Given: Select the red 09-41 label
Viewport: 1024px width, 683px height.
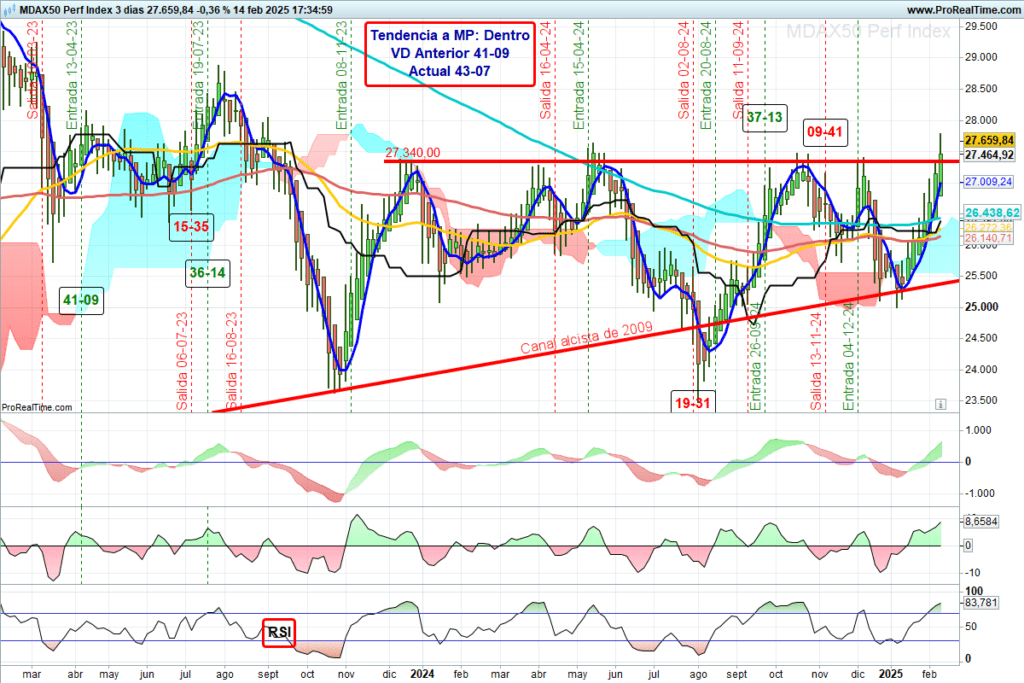Looking at the screenshot, I should [826, 132].
